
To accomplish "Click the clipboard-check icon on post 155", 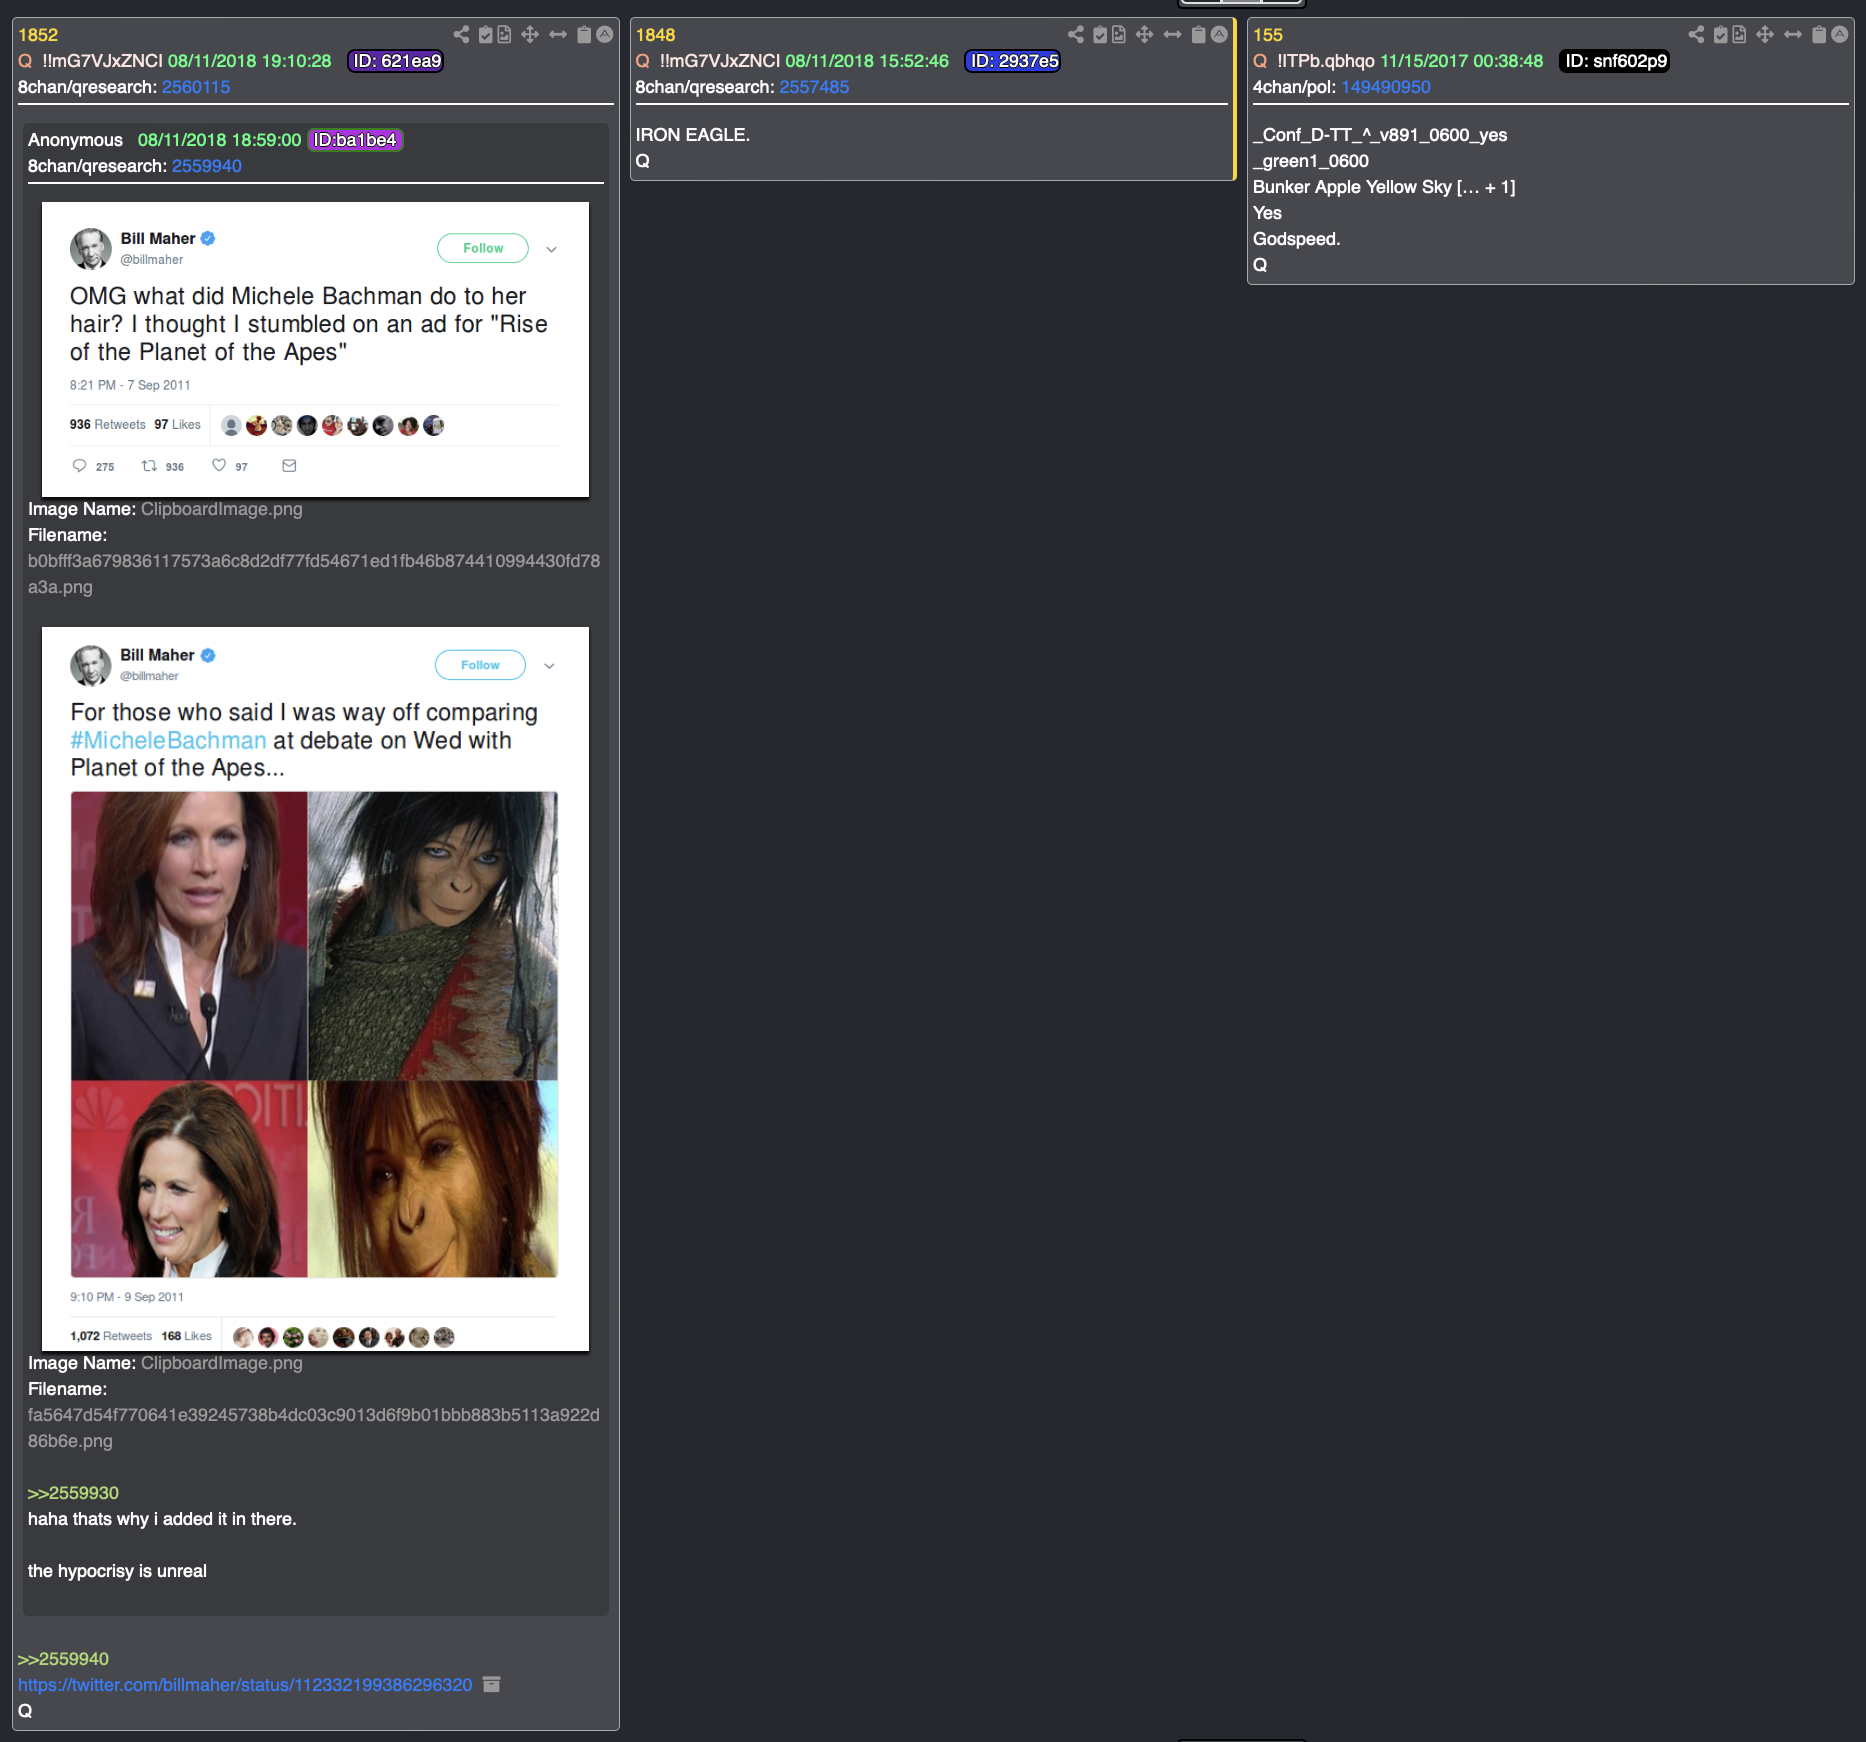I will 1721,35.
